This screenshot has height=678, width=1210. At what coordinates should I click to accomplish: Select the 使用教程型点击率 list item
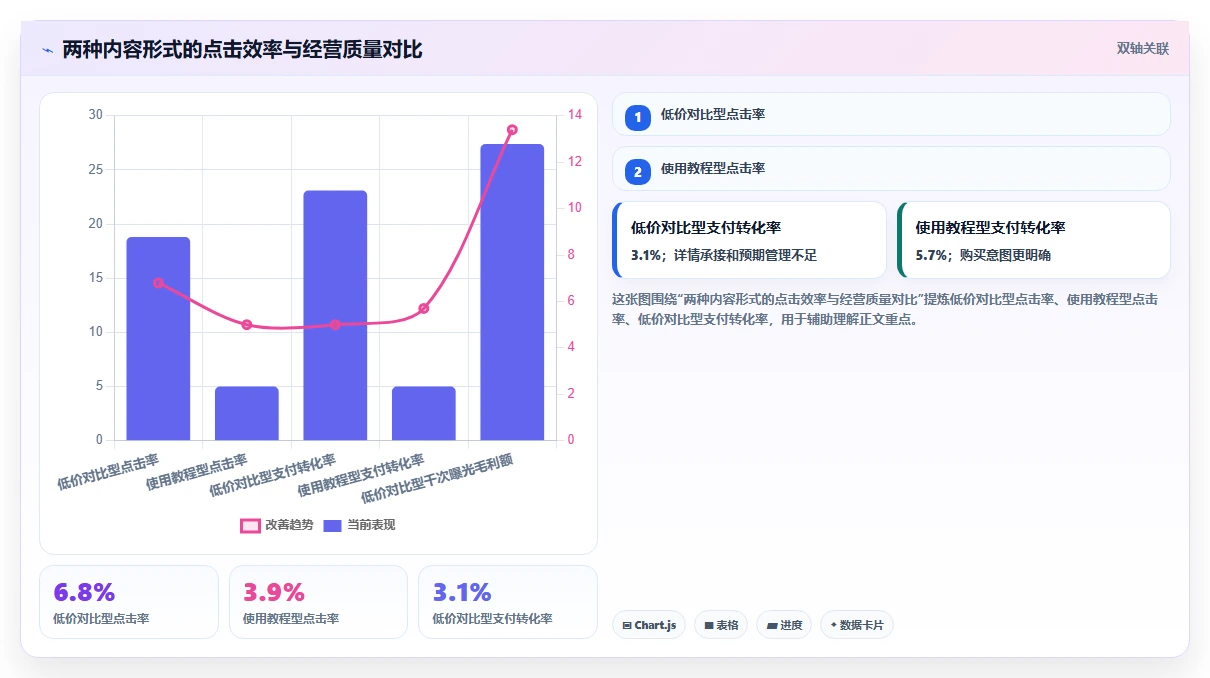point(891,168)
